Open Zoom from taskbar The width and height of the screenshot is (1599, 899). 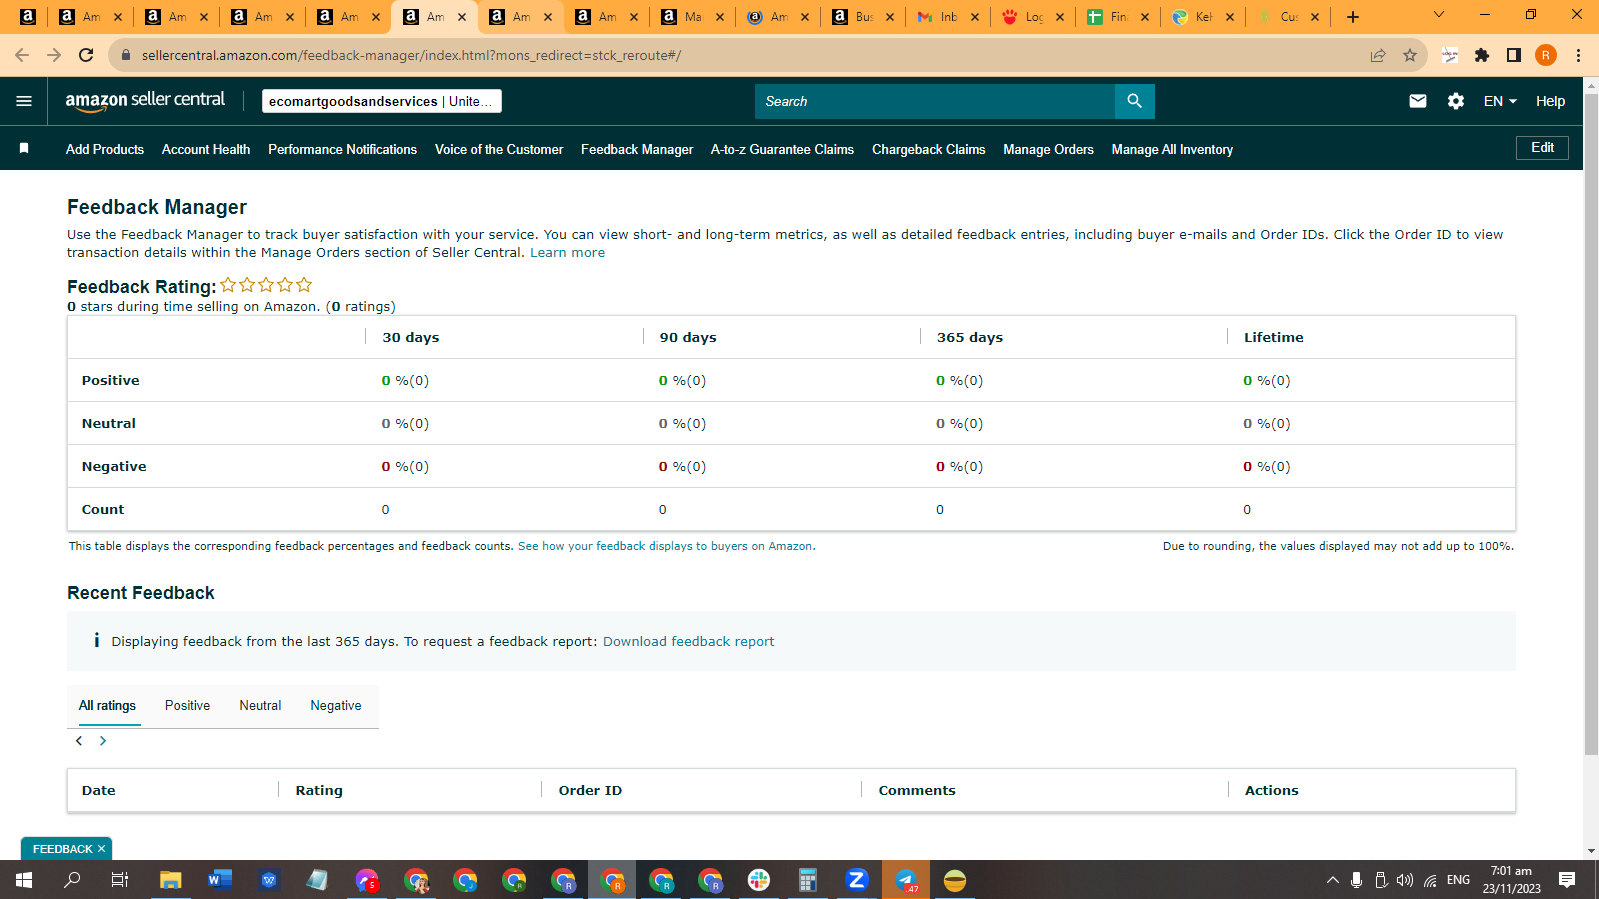point(857,880)
